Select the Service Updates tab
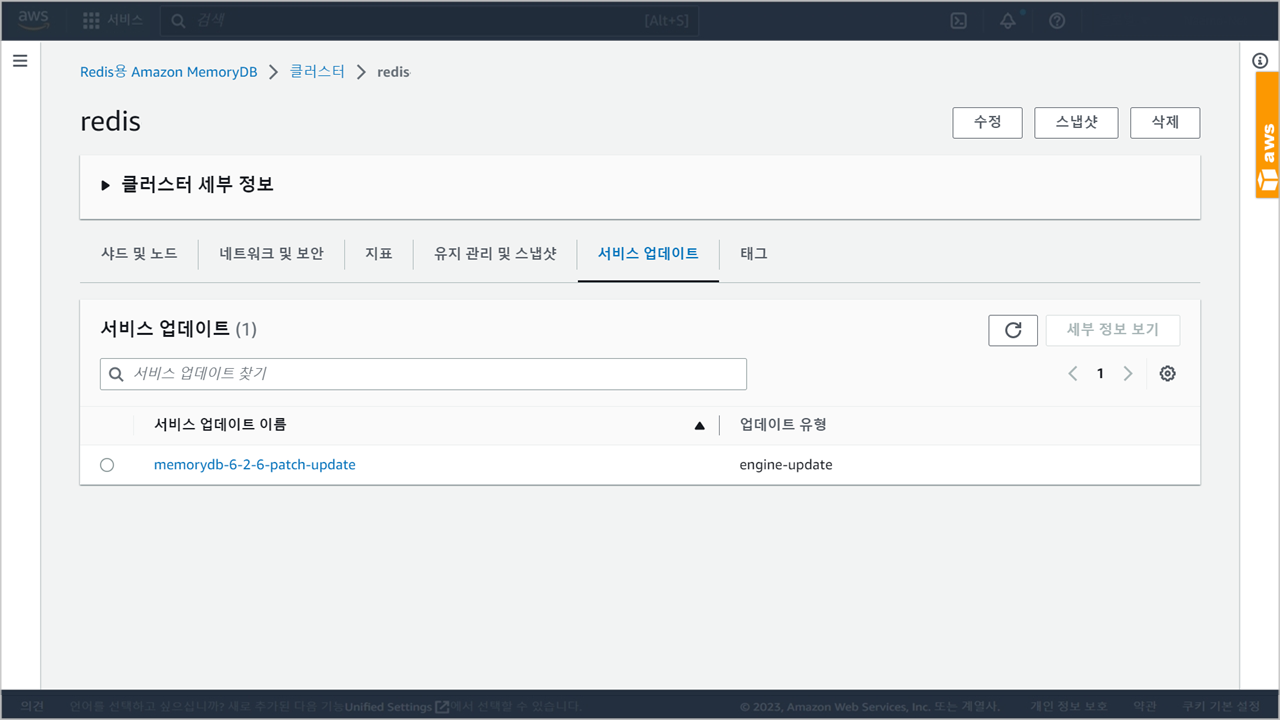 648,254
